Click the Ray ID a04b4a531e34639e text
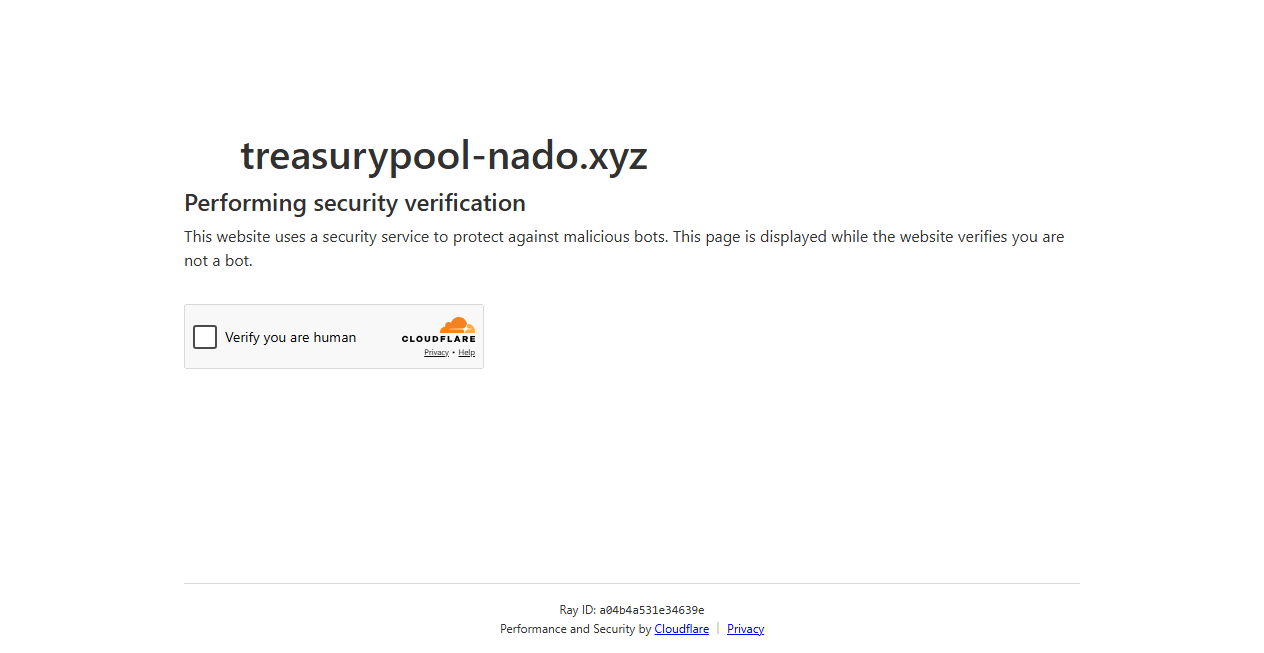This screenshot has width=1264, height=653. [x=632, y=610]
